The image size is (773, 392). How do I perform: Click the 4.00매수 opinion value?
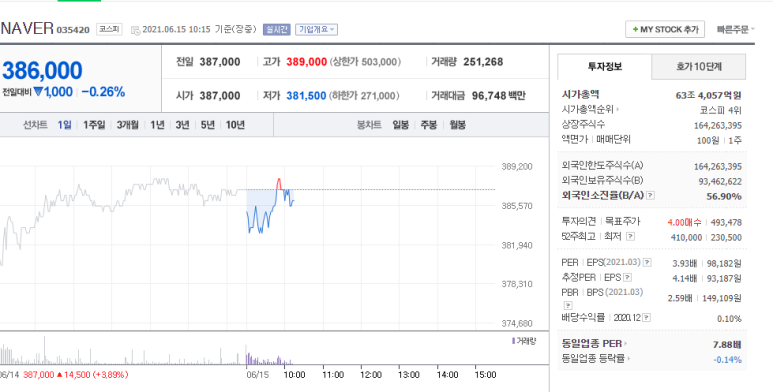[x=684, y=222]
